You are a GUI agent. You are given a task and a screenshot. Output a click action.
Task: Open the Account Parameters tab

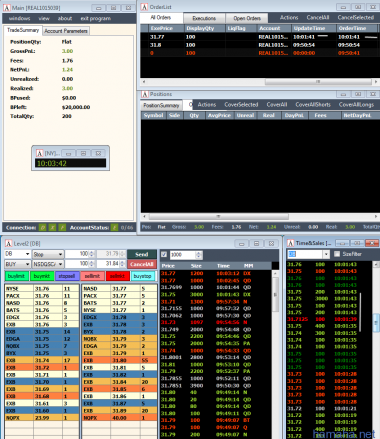(66, 31)
